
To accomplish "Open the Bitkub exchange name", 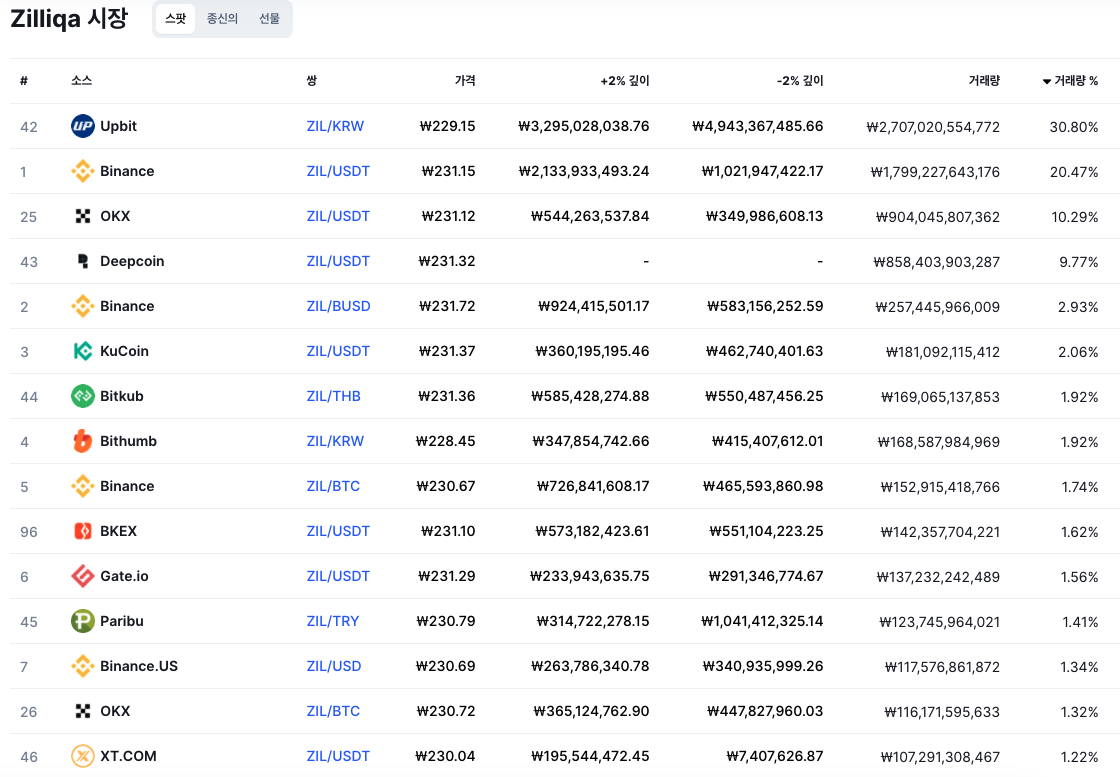I will click(121, 396).
